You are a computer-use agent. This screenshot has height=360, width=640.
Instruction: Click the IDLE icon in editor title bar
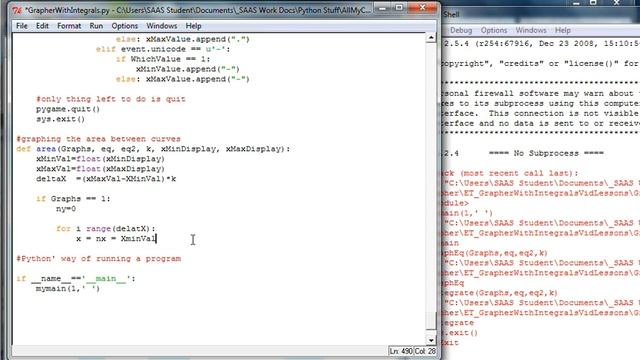[x=17, y=10]
